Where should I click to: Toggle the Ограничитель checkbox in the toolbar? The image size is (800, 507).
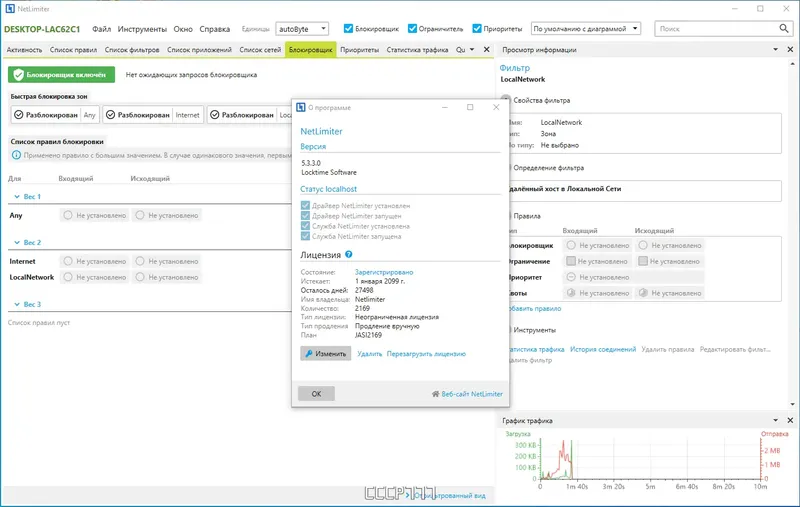point(412,29)
